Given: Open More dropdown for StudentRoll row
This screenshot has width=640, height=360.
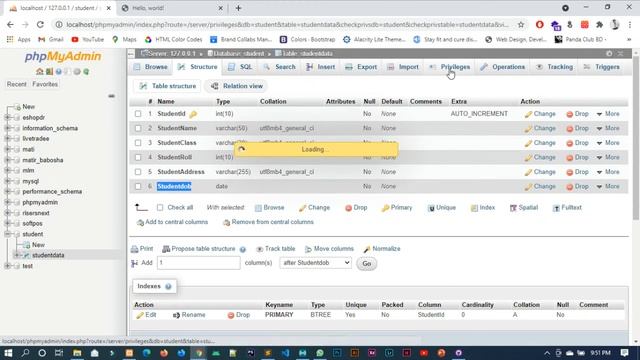Looking at the screenshot, I should [608, 157].
